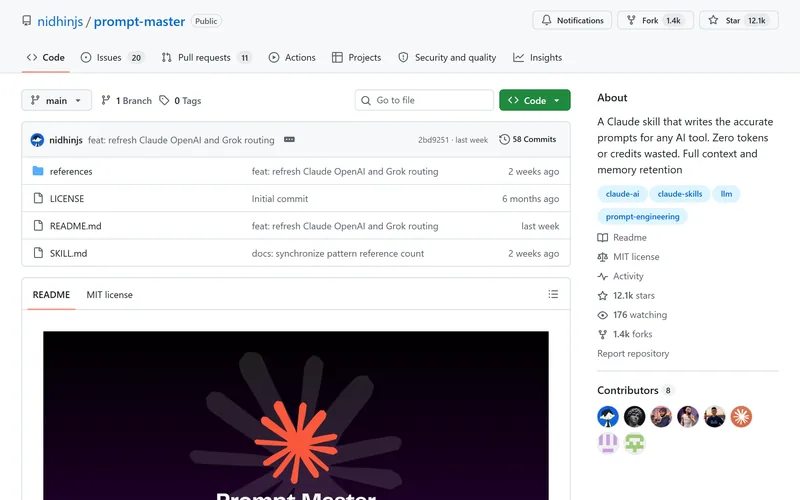Open the green pixel contributor avatar
Viewport: 800px width, 500px height.
click(x=635, y=443)
